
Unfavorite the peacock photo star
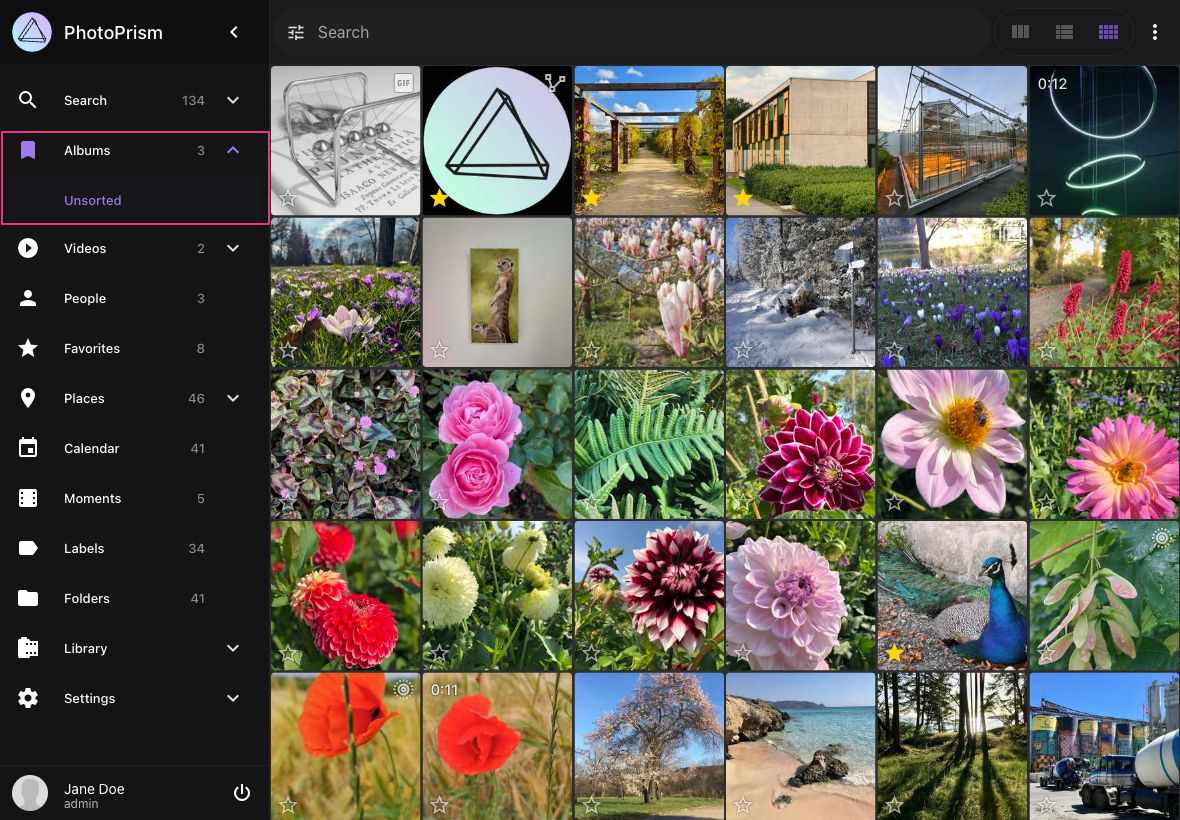(x=894, y=653)
